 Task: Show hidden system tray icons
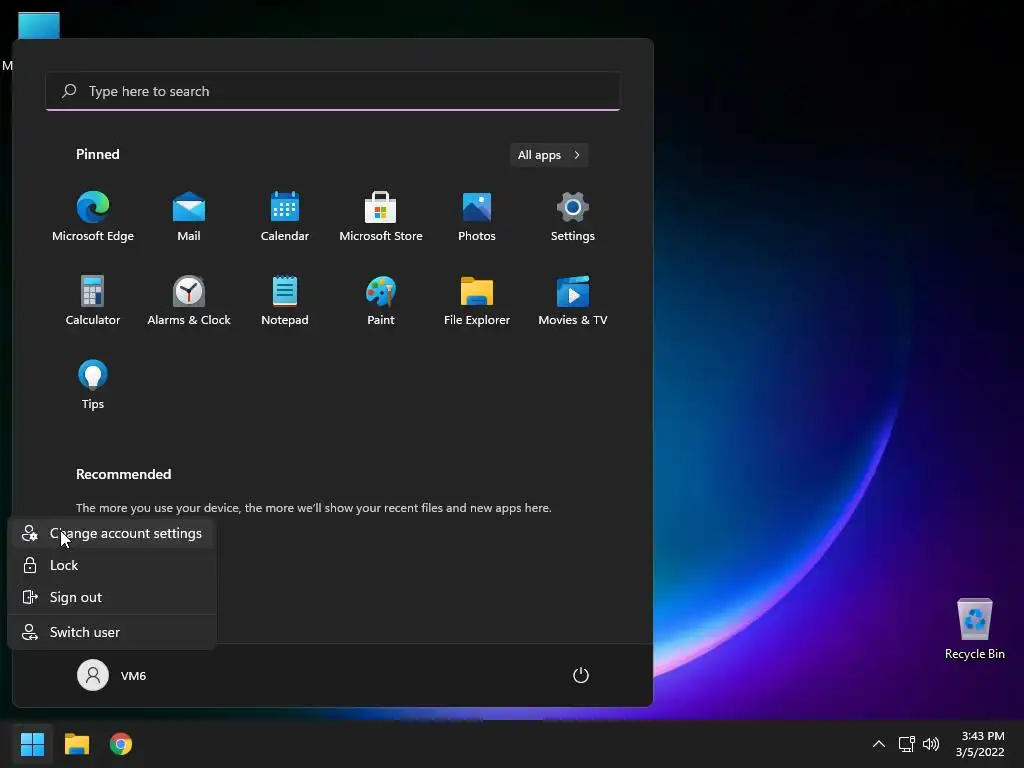pyautogui.click(x=879, y=744)
